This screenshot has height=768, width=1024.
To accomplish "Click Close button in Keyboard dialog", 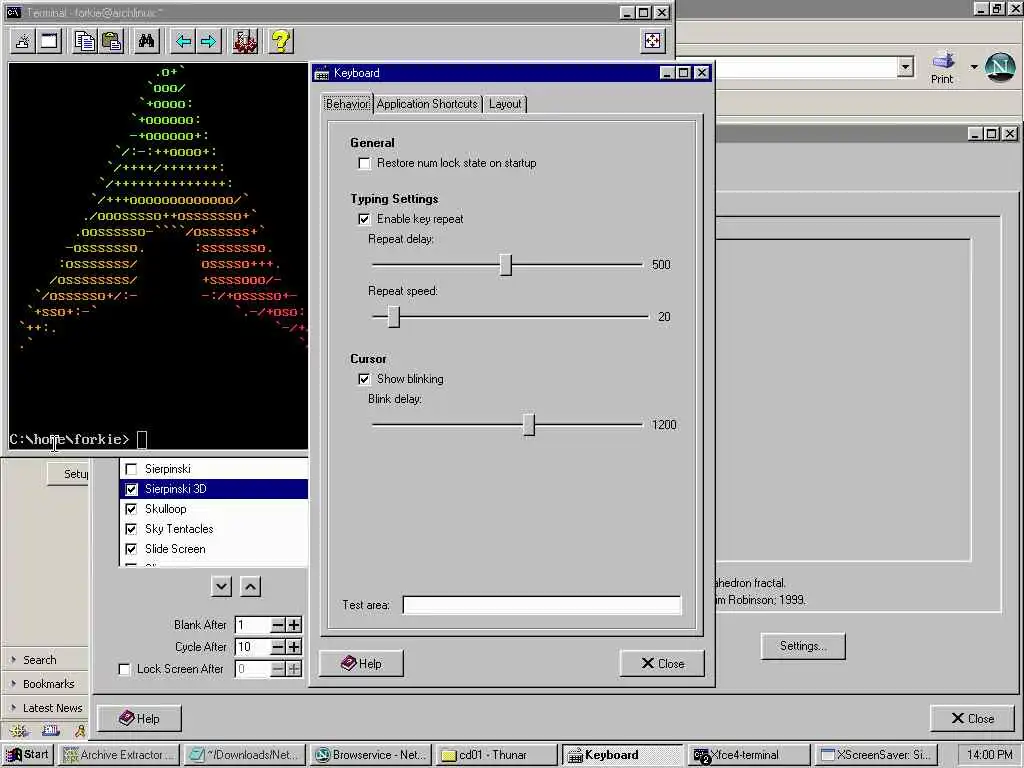I will coord(662,664).
